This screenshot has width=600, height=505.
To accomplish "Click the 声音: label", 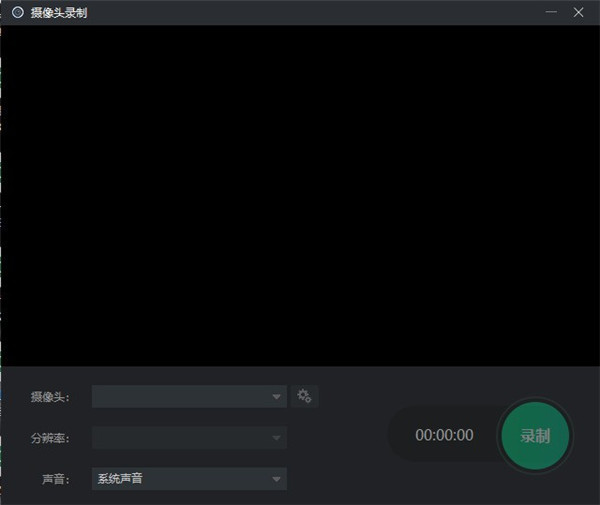I will [x=54, y=479].
